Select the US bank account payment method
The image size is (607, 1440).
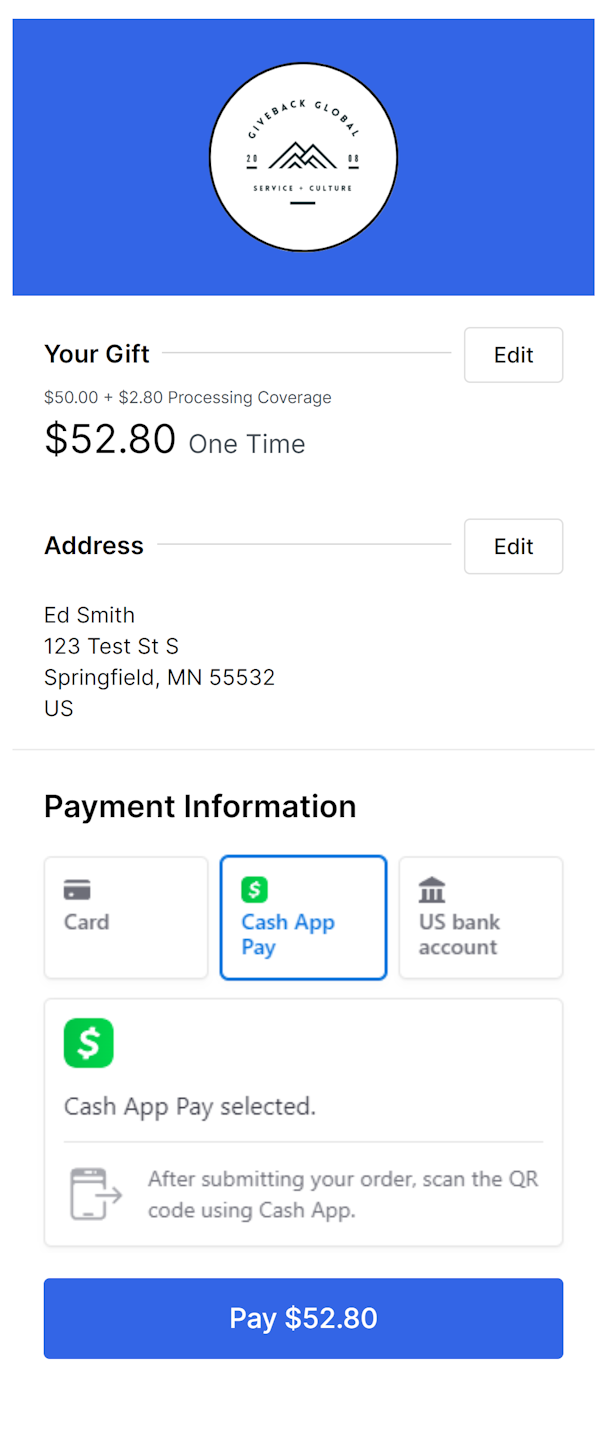[x=480, y=917]
